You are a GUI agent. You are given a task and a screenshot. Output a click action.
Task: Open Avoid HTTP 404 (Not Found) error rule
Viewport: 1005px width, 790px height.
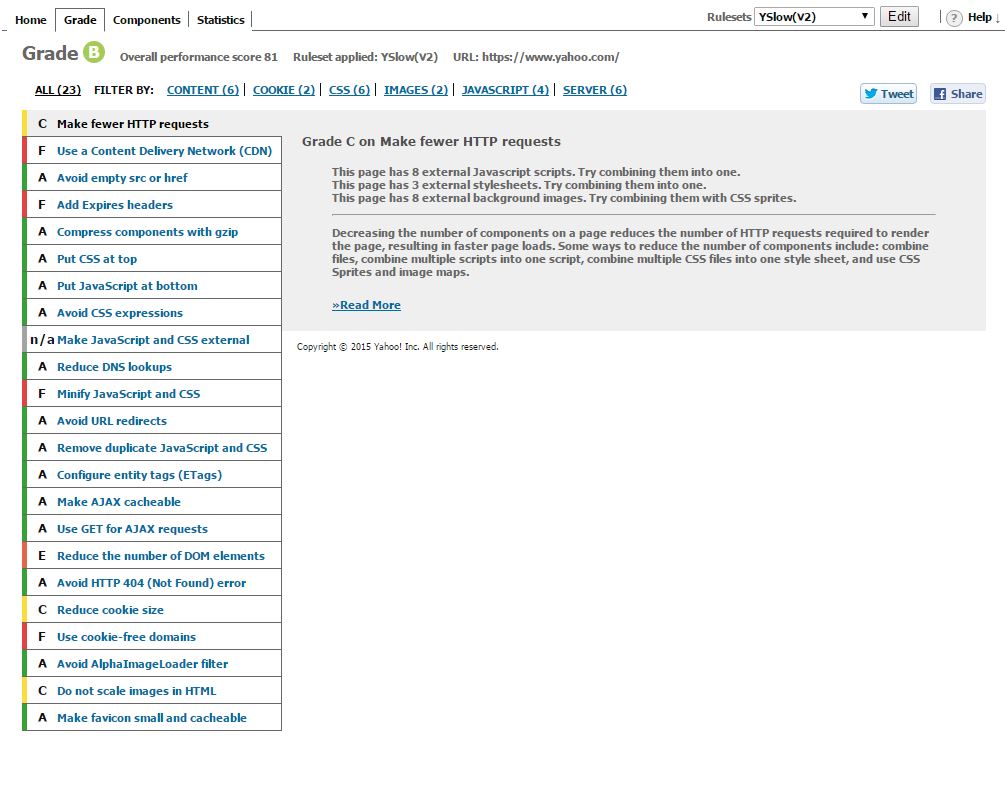[153, 582]
